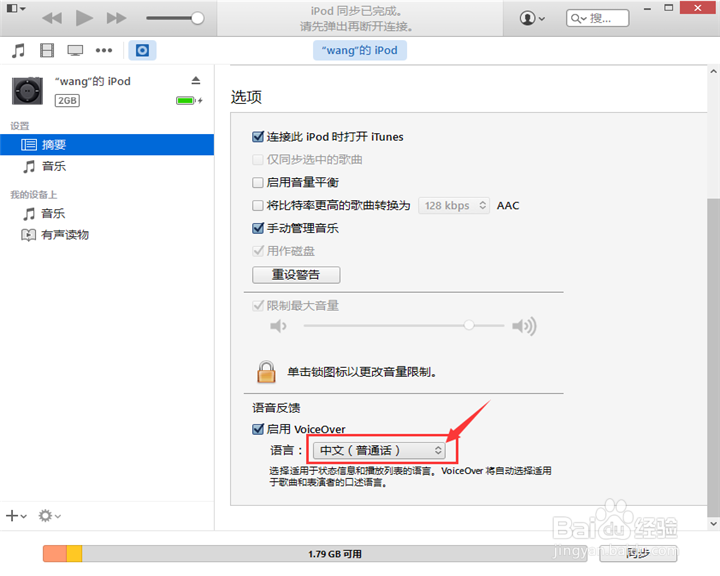The width and height of the screenshot is (720, 576).
Task: Click the 单击锁图标以更改音量限制 text
Action: point(362,372)
